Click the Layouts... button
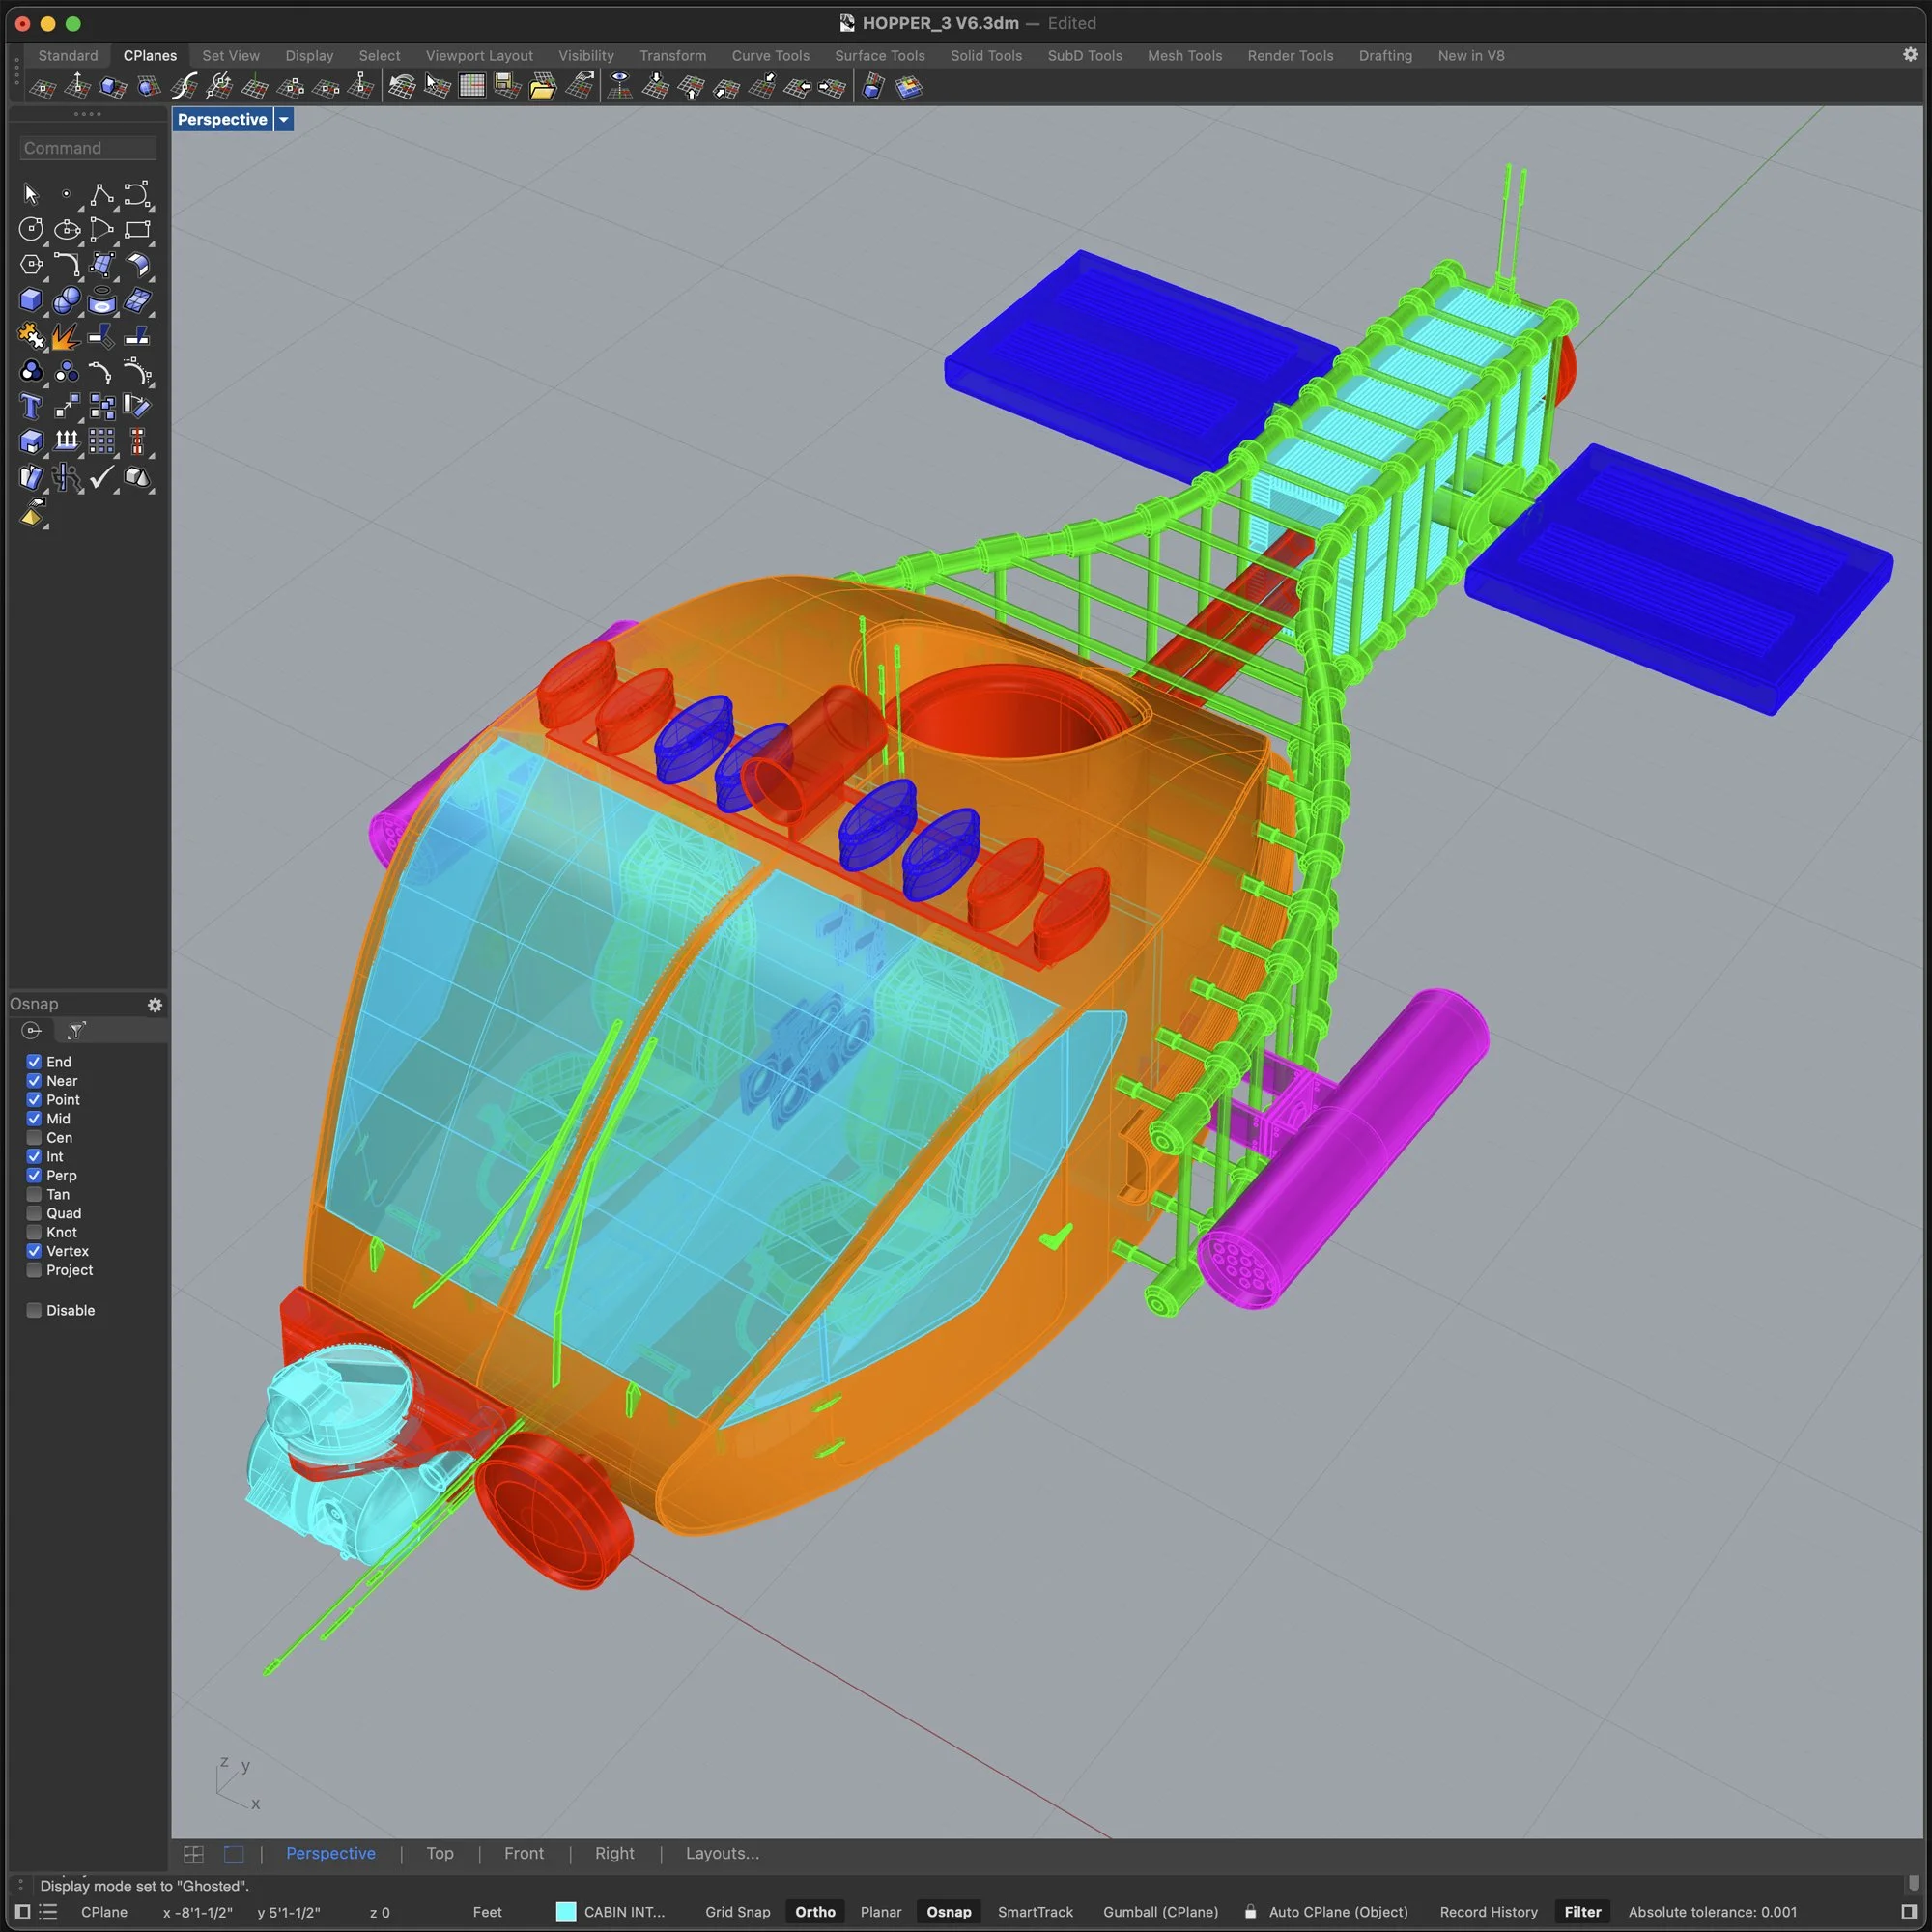The height and width of the screenshot is (1932, 1932). [721, 1853]
